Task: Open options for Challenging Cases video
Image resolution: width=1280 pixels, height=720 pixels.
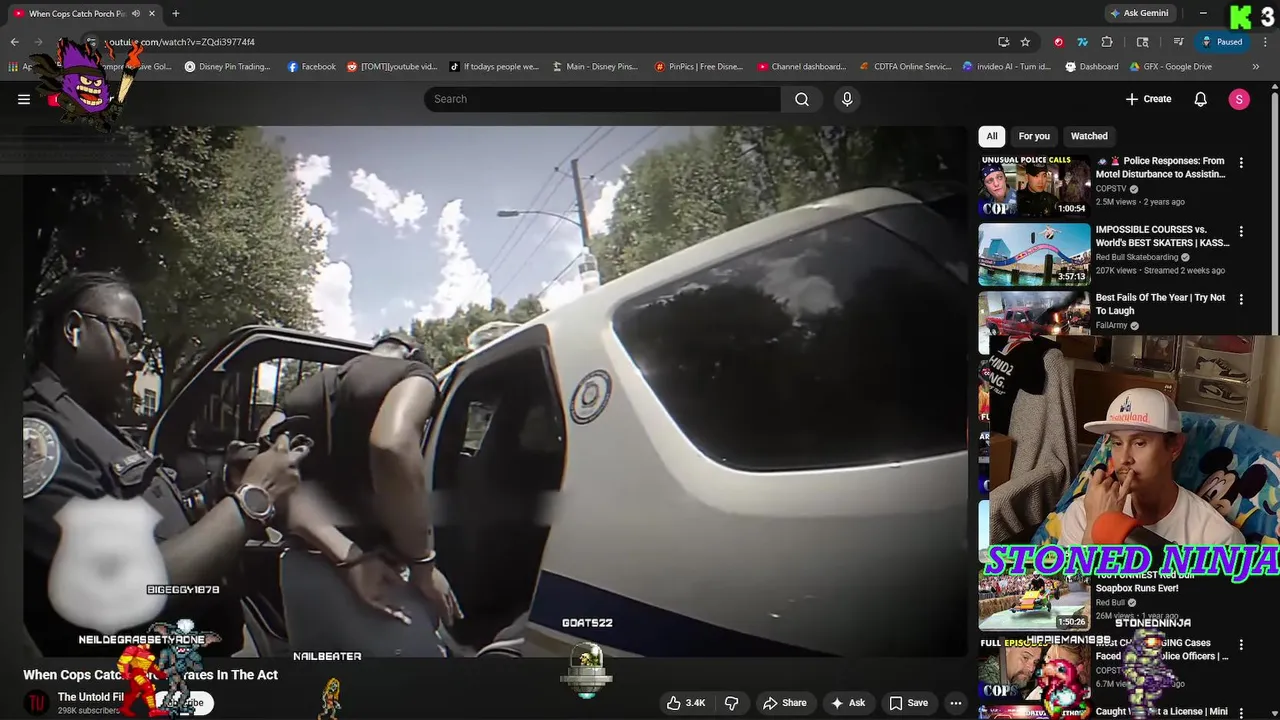Action: tap(1241, 645)
